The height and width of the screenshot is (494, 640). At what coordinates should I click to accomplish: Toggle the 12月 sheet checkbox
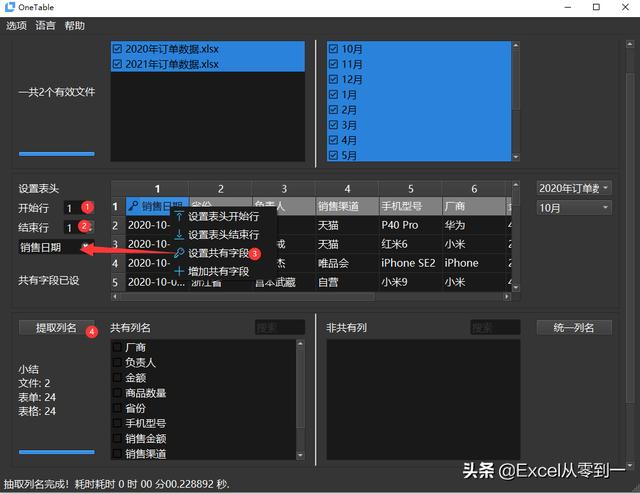[x=333, y=79]
